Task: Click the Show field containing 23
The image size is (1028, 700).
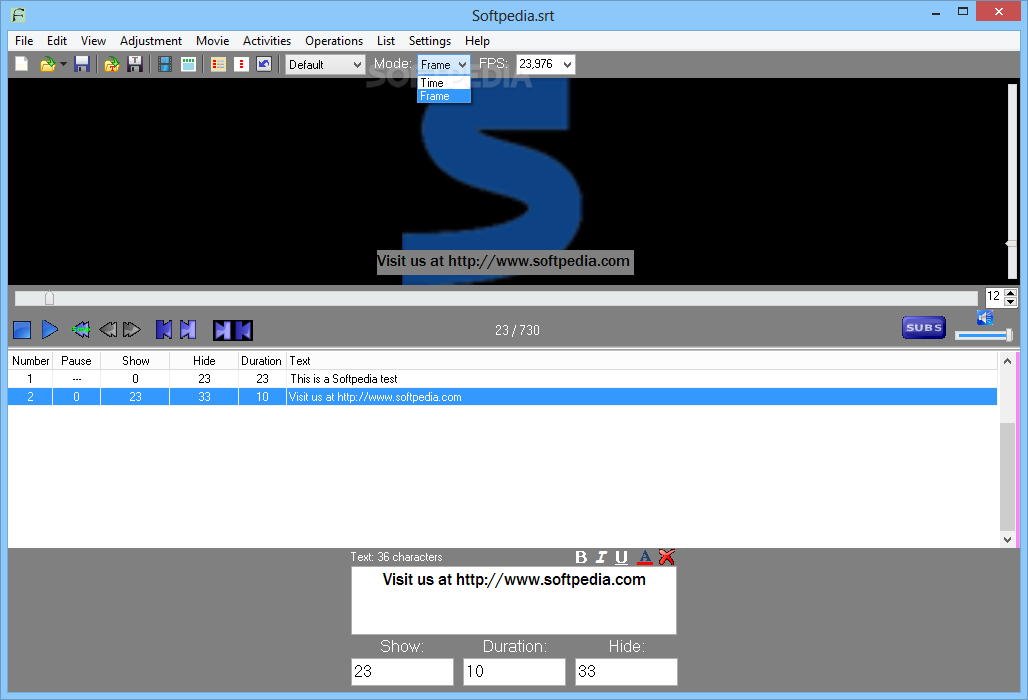Action: 403,672
